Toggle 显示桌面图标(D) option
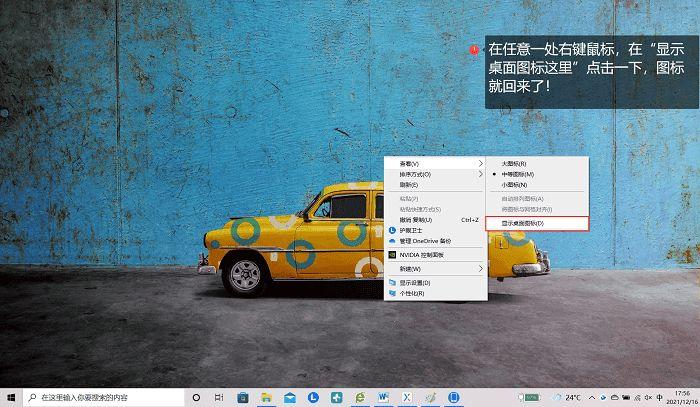700x407 pixels. point(523,223)
